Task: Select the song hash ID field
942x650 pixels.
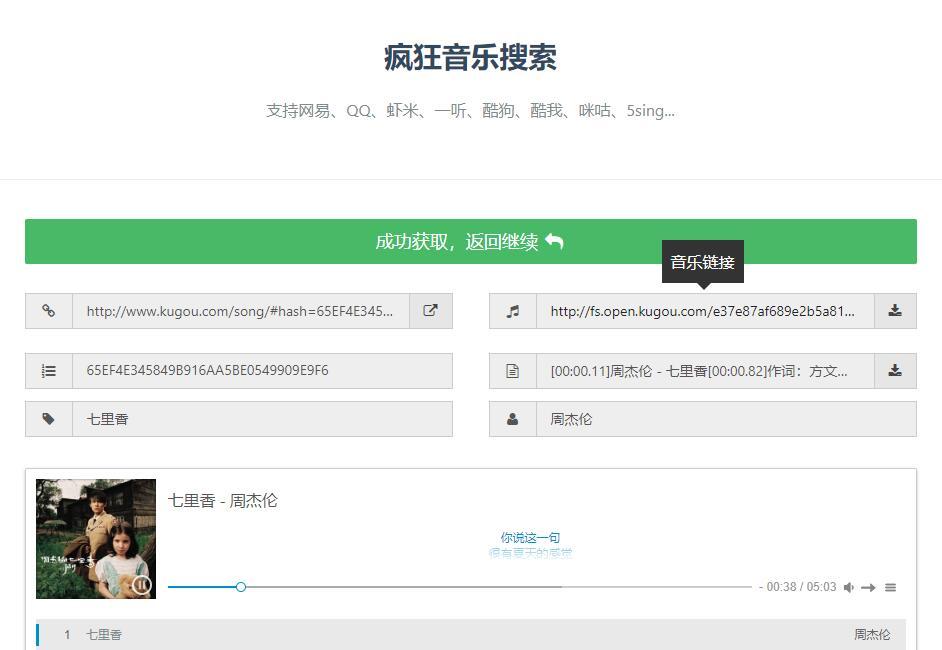Action: tap(263, 371)
